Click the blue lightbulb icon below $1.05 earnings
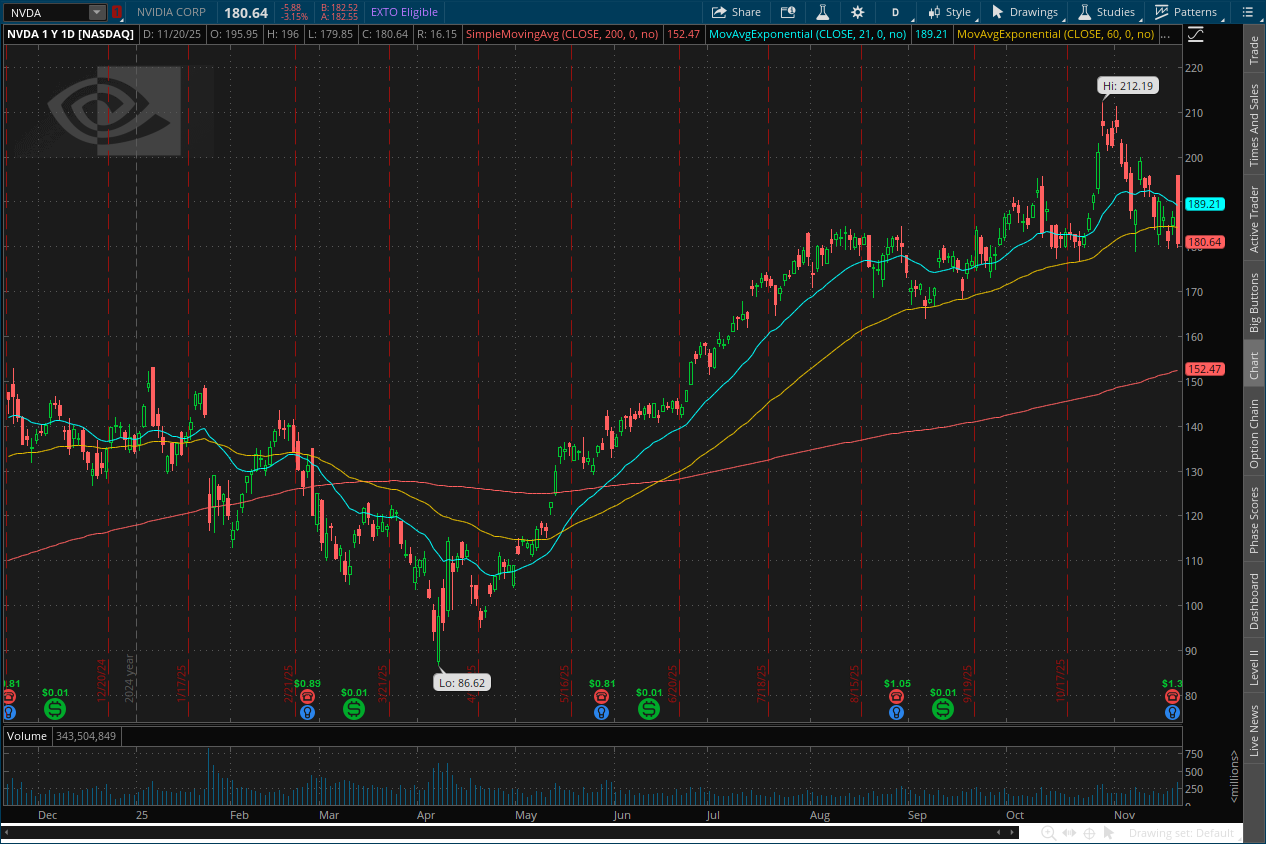 click(x=896, y=712)
